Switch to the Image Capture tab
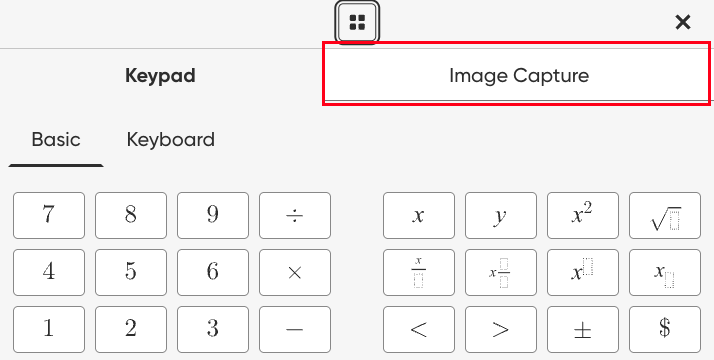 [x=519, y=75]
